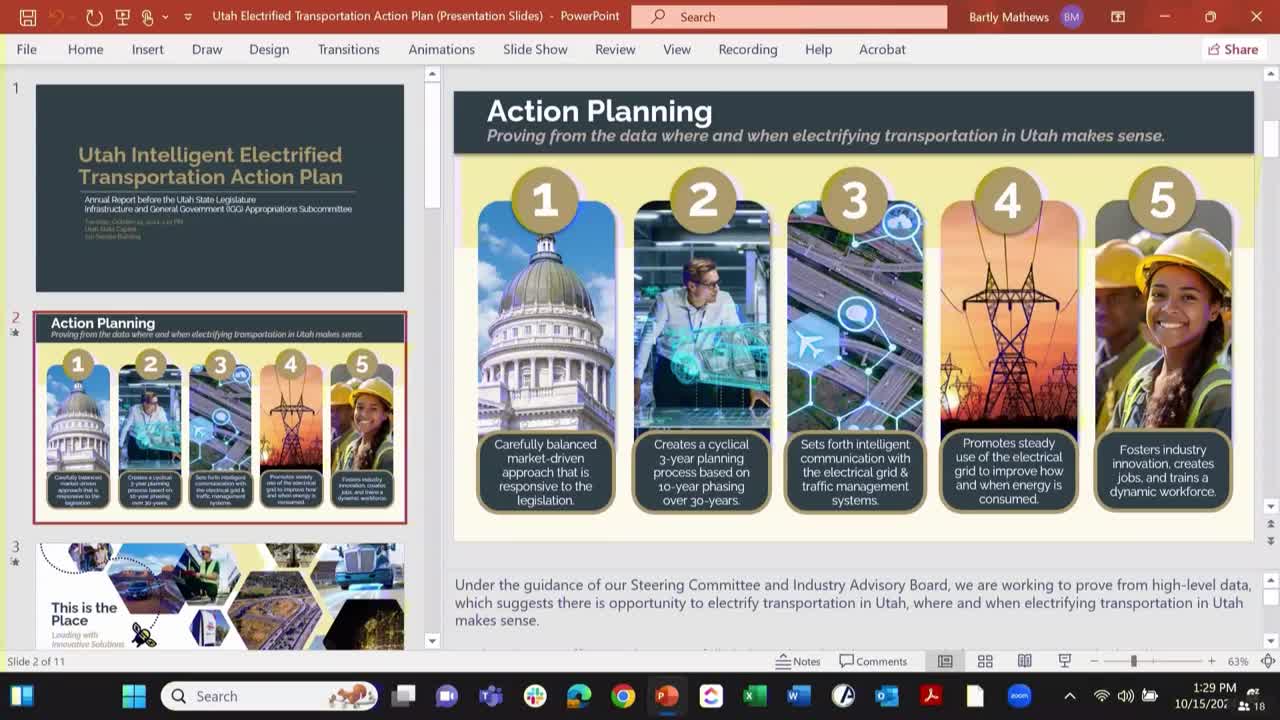
Task: Click the slide editor vertical scrollbar thumb
Action: (1271, 138)
